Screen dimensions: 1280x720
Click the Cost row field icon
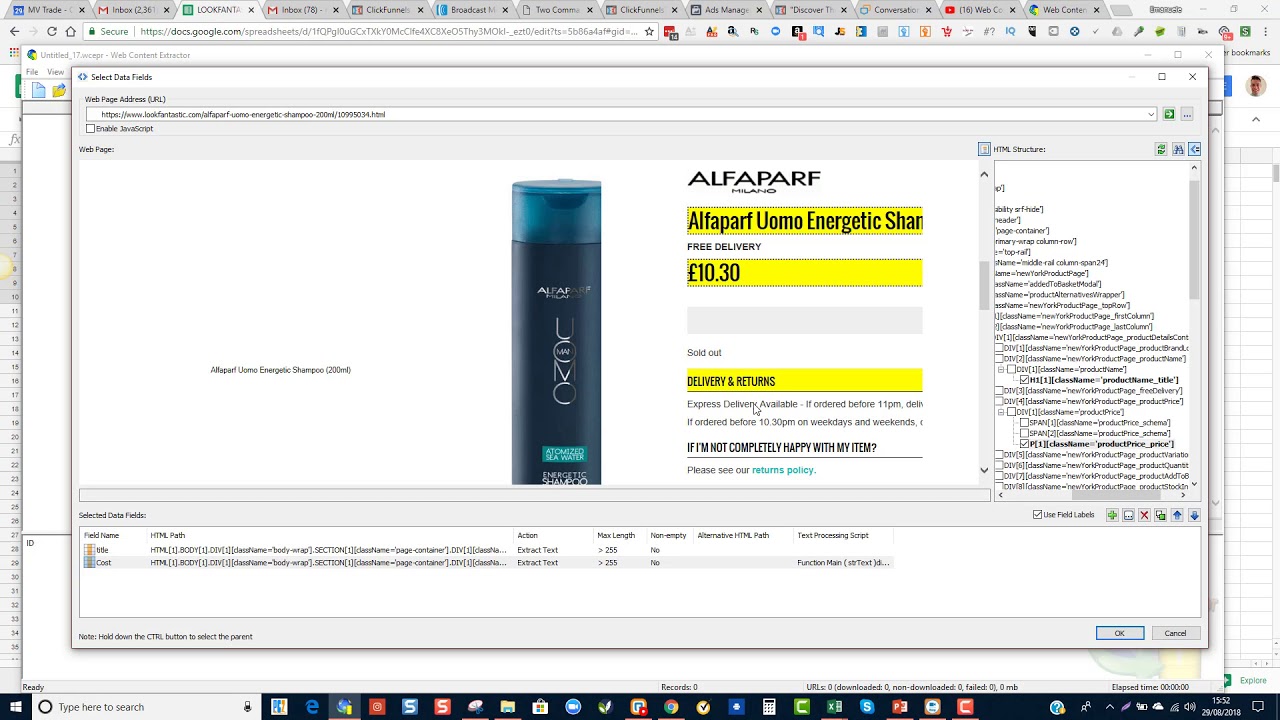click(89, 563)
